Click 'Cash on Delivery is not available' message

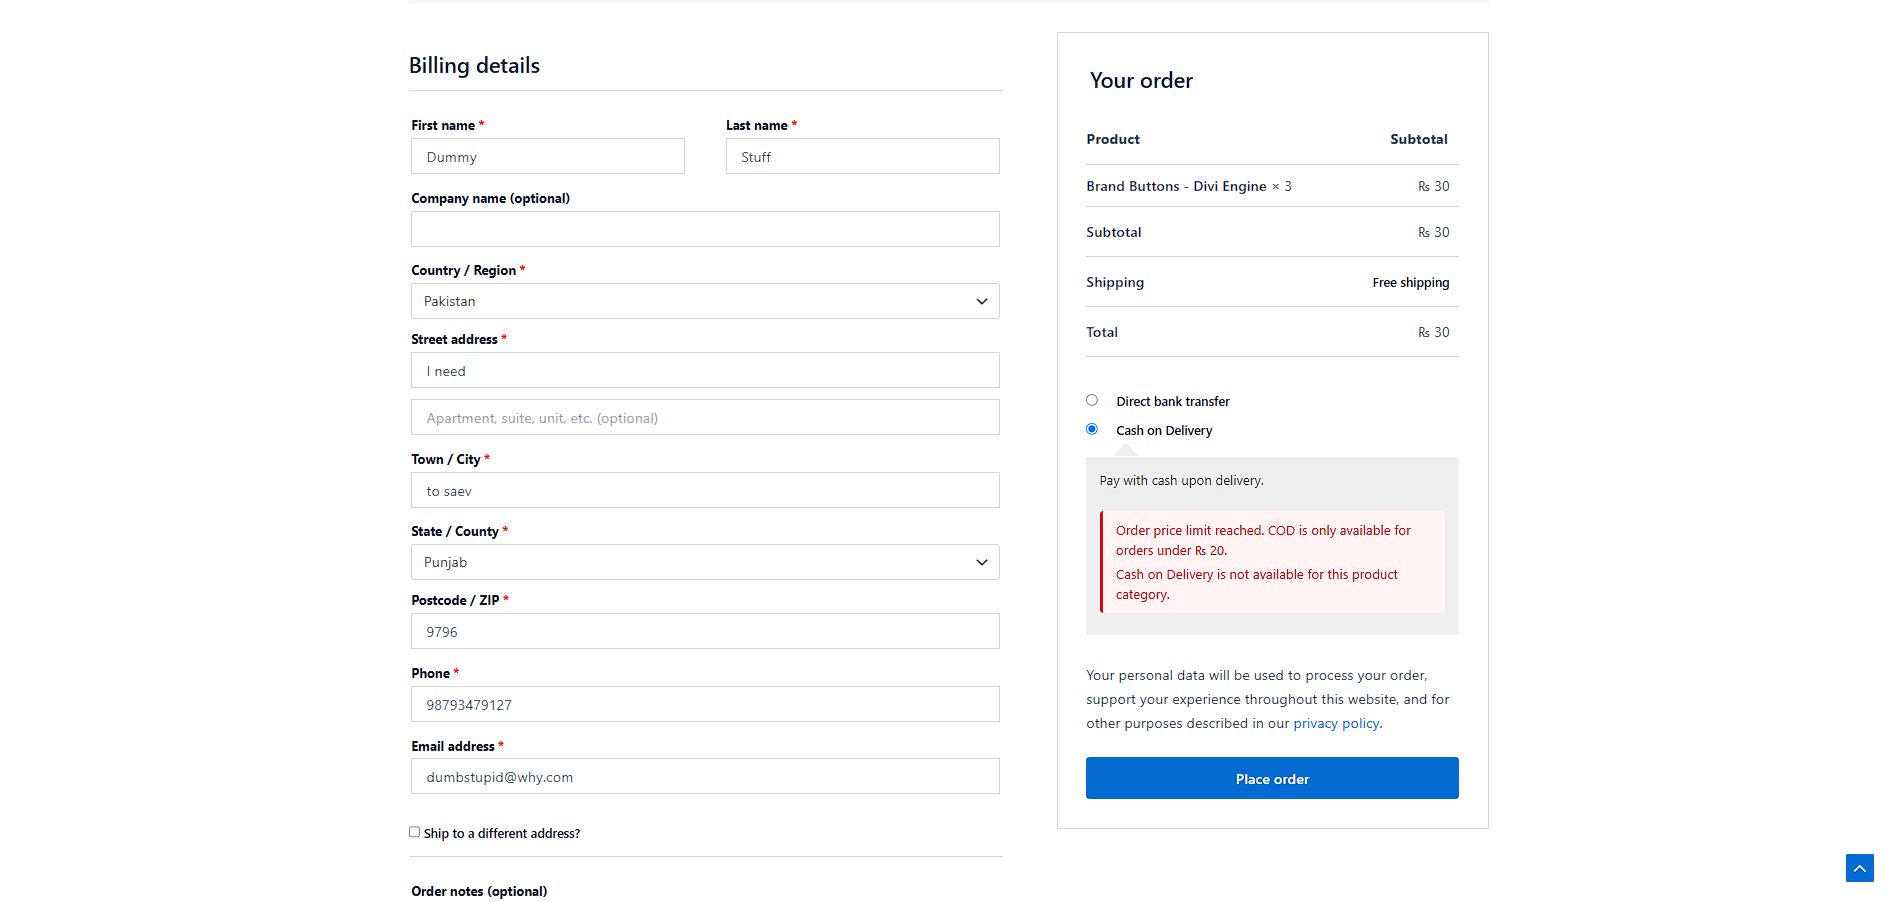(x=1257, y=584)
